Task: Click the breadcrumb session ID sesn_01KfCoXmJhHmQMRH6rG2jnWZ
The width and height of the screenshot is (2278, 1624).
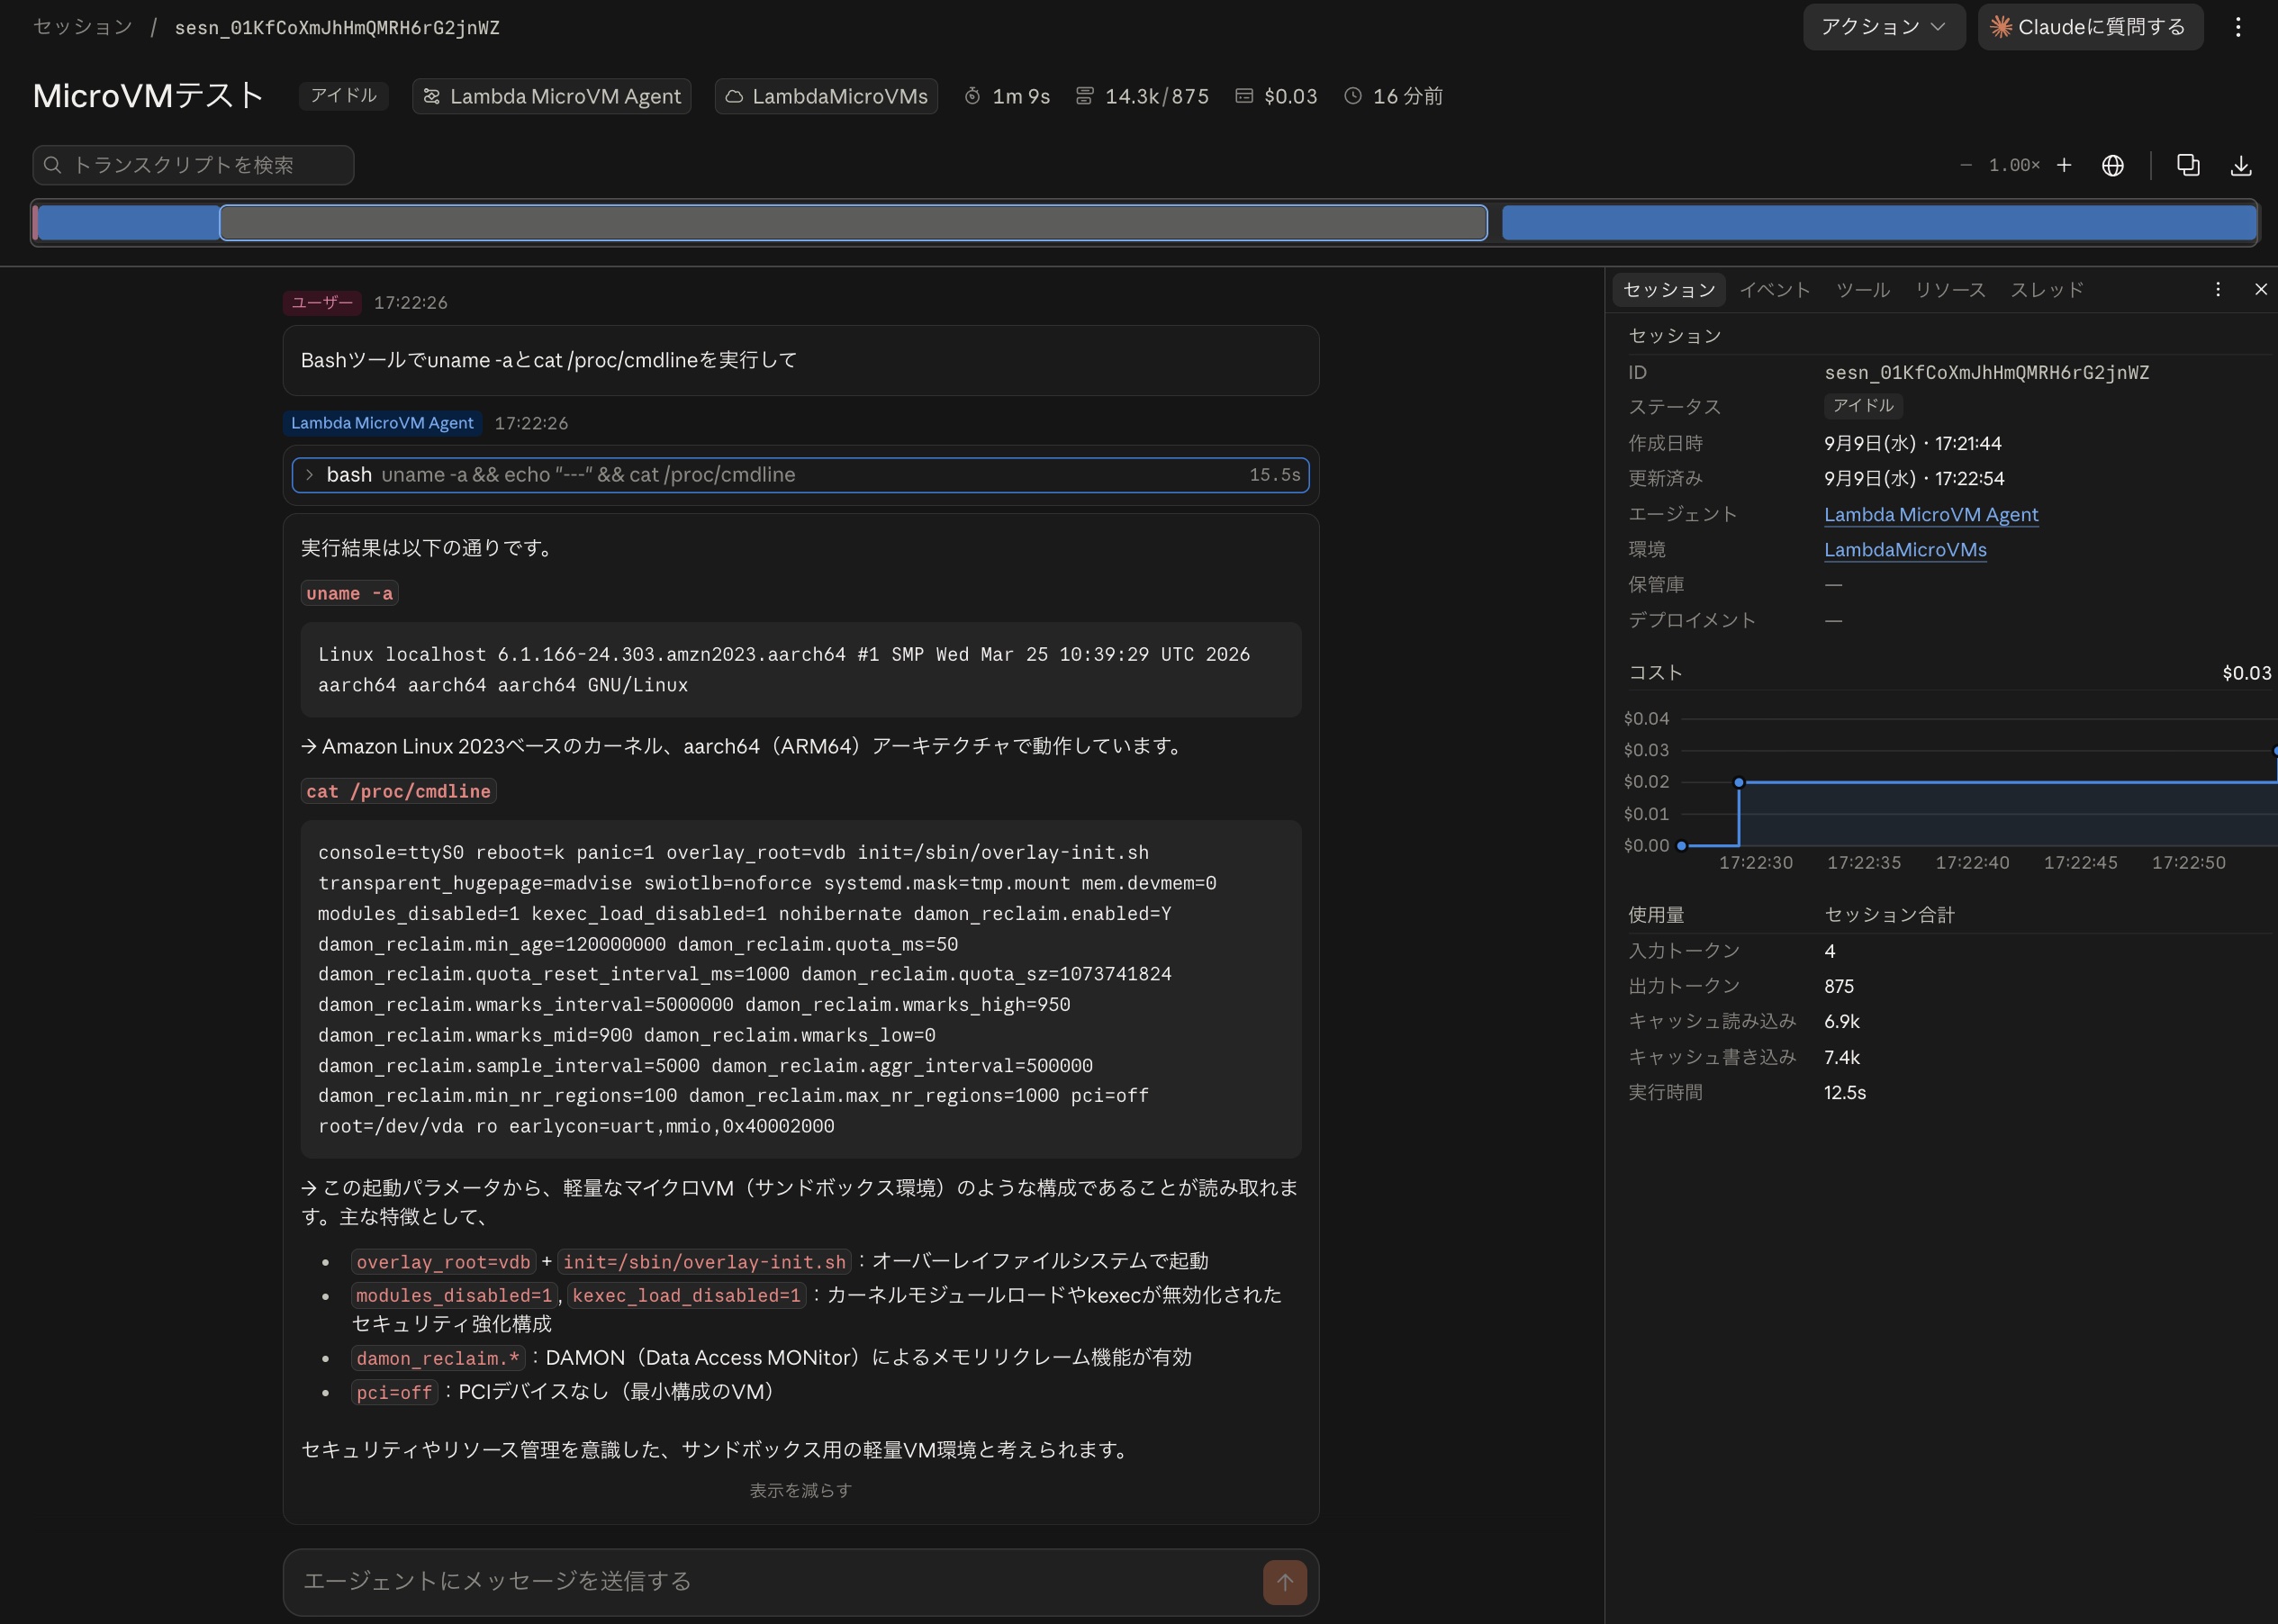Action: pyautogui.click(x=337, y=28)
